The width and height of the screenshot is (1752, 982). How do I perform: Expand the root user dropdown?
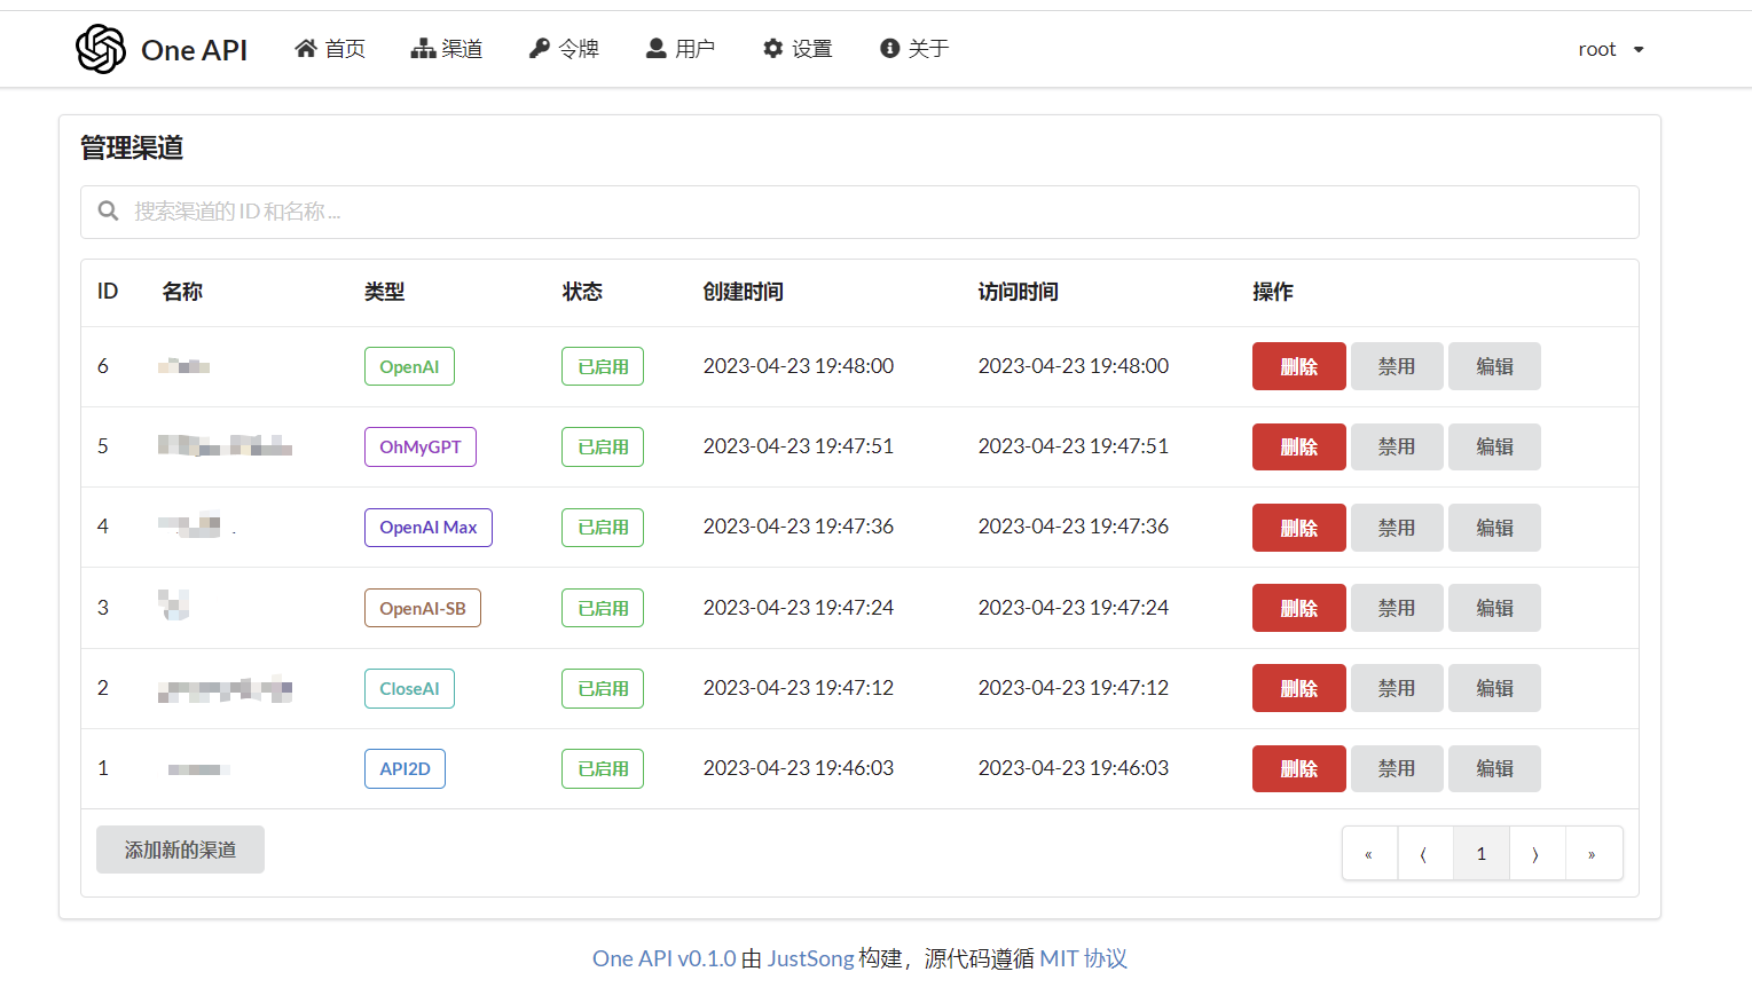(x=1610, y=49)
